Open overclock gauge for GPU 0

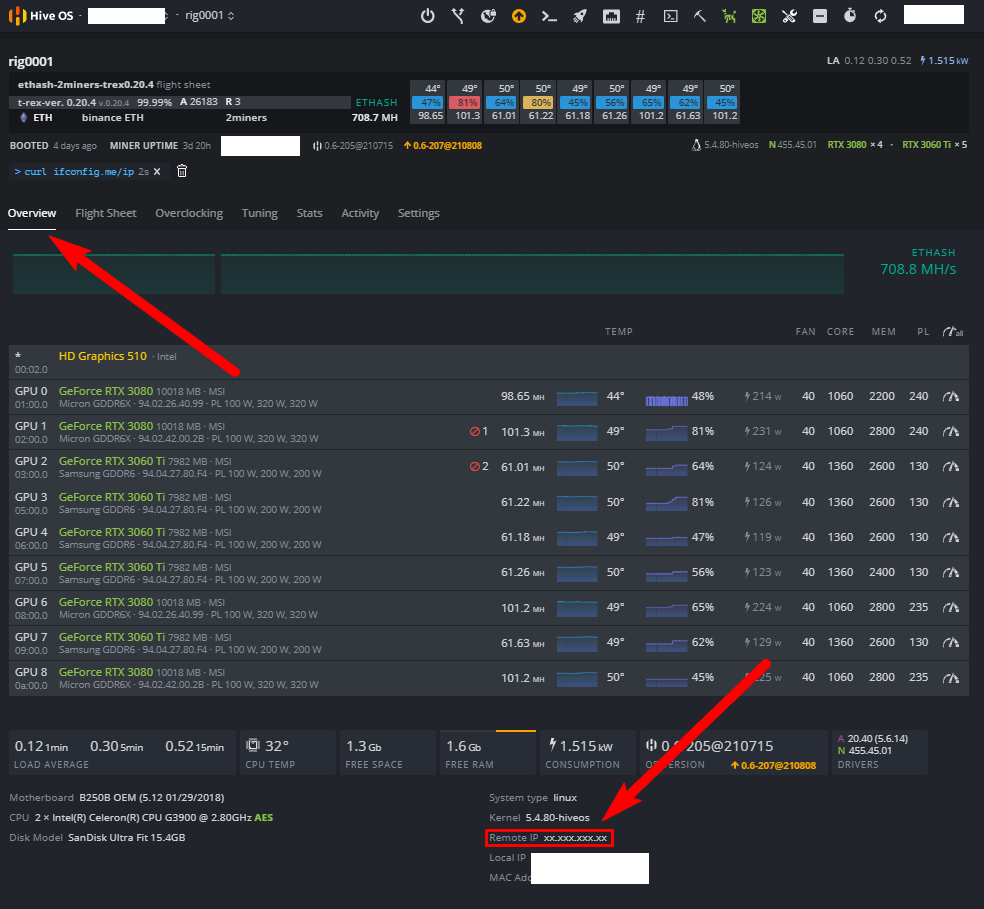(x=951, y=397)
